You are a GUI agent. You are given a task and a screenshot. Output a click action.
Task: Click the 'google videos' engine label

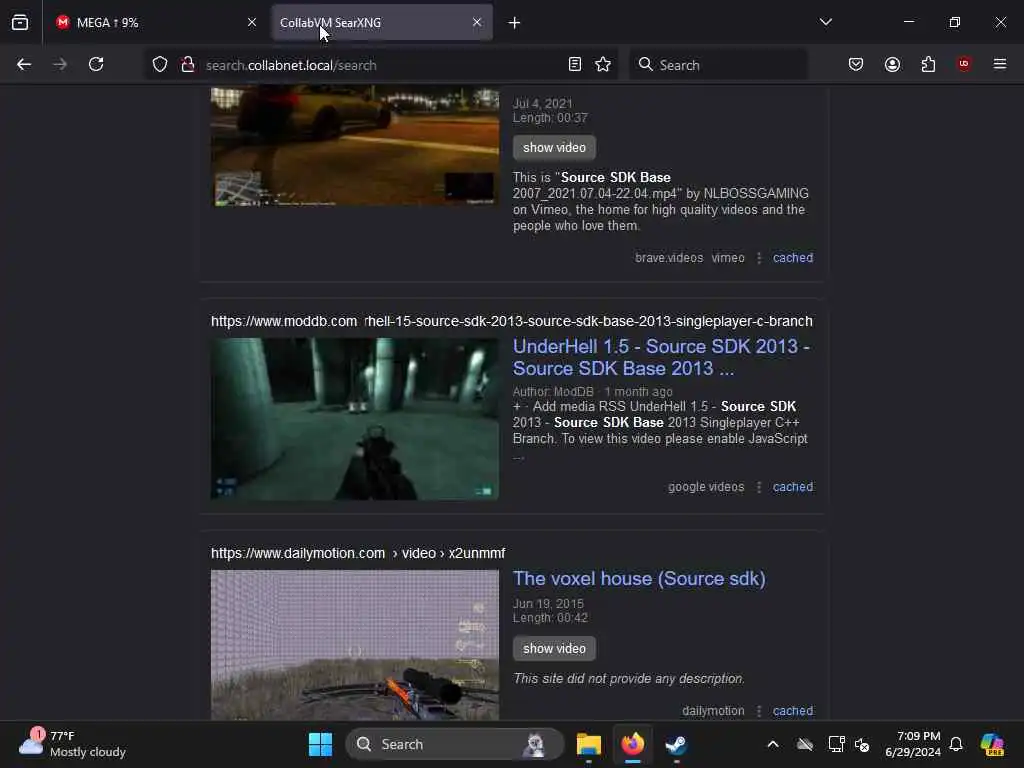[706, 487]
